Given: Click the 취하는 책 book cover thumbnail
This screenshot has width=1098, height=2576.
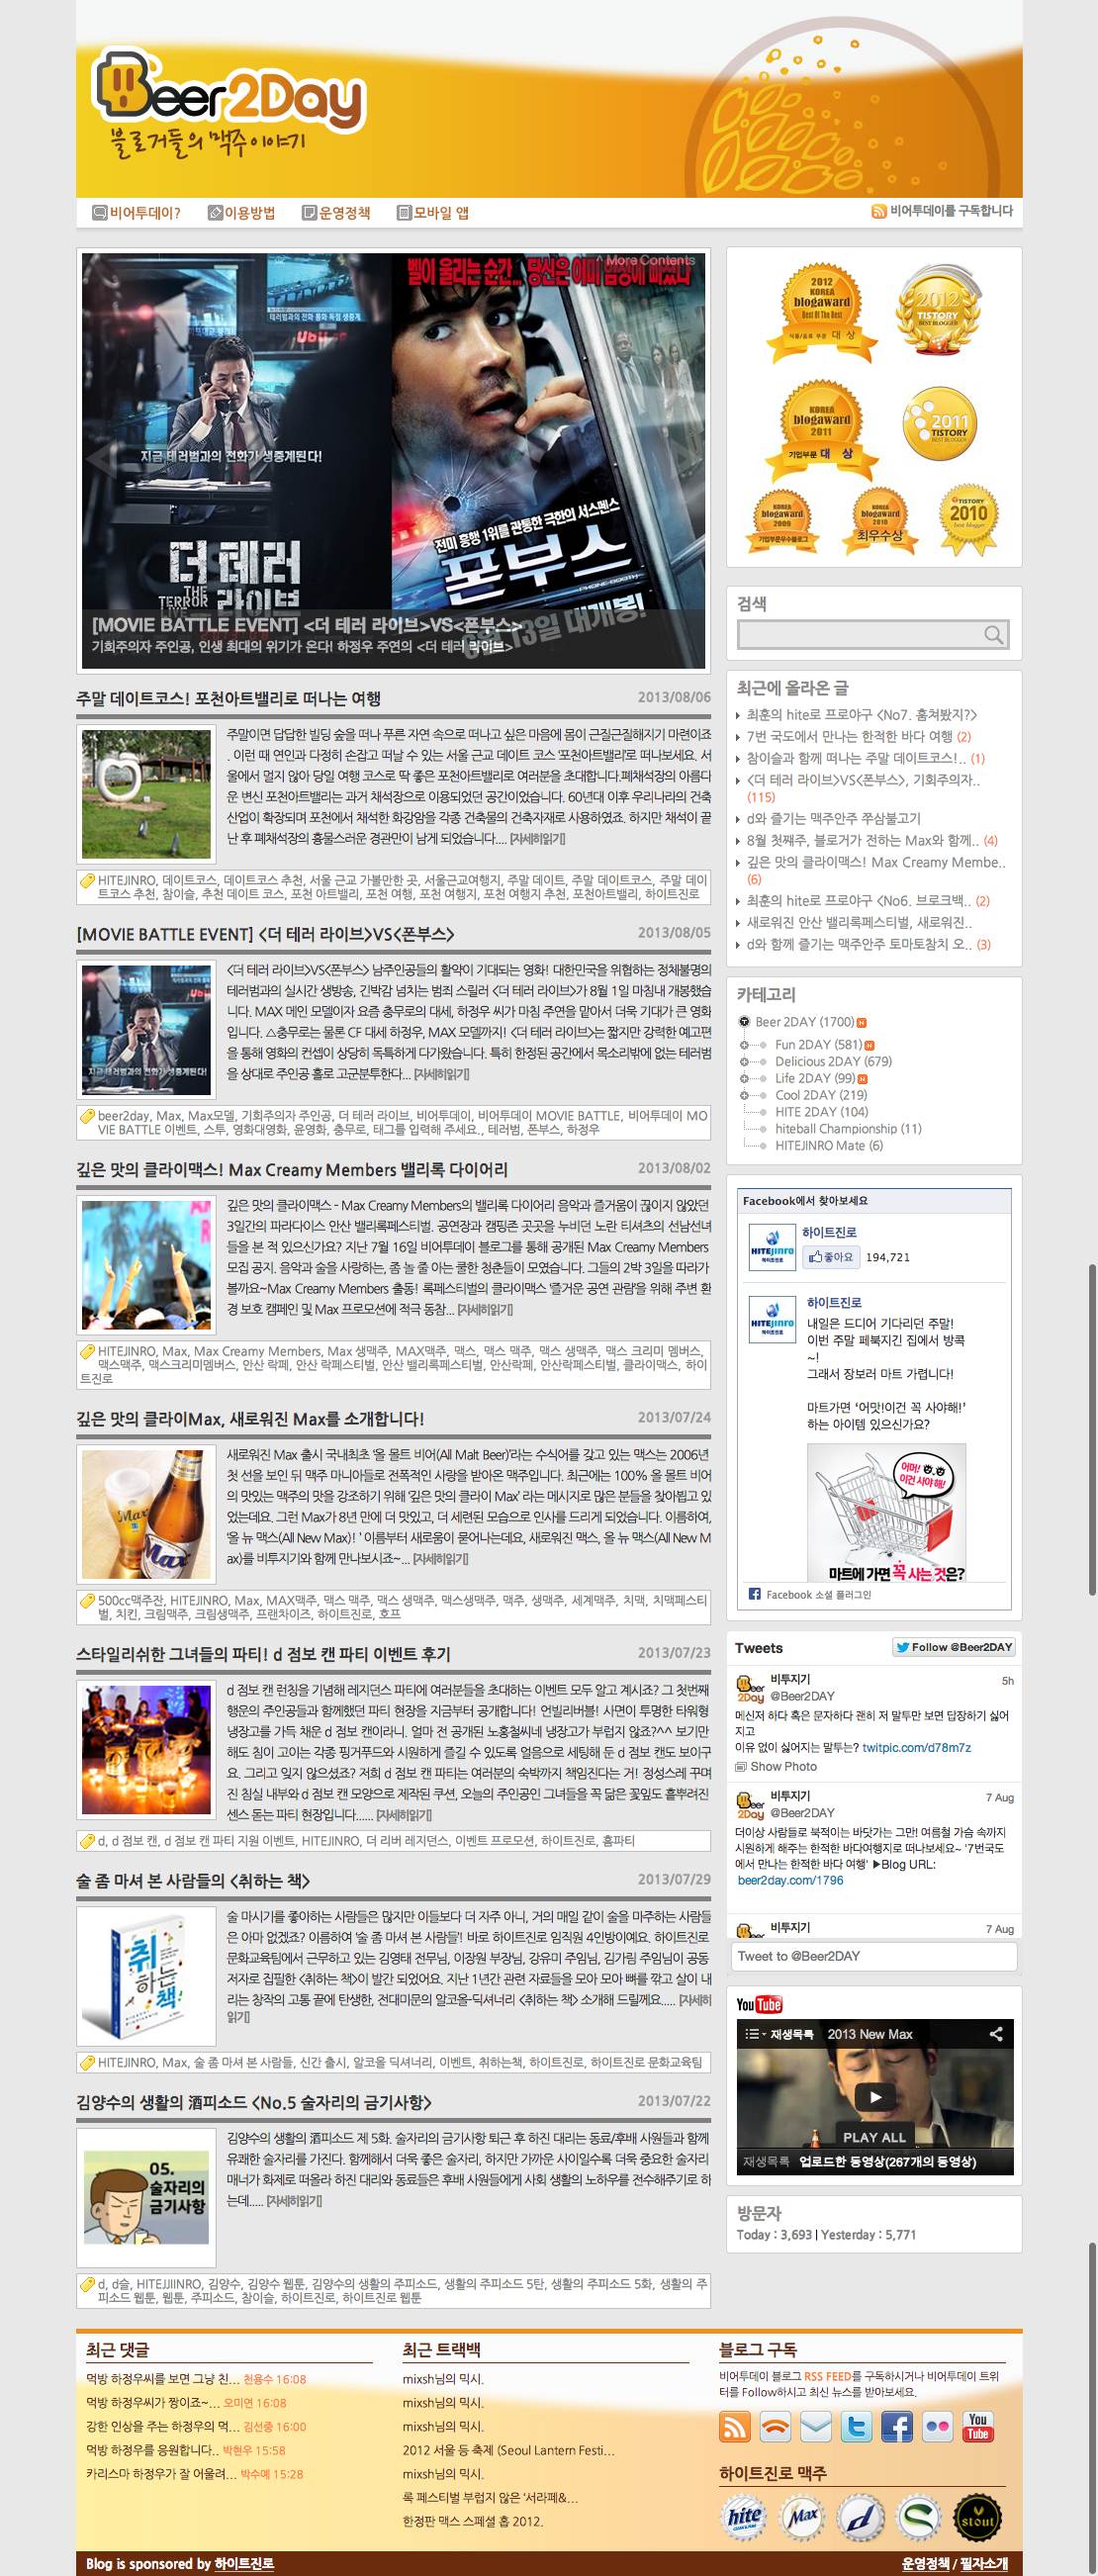Looking at the screenshot, I should point(146,1975).
